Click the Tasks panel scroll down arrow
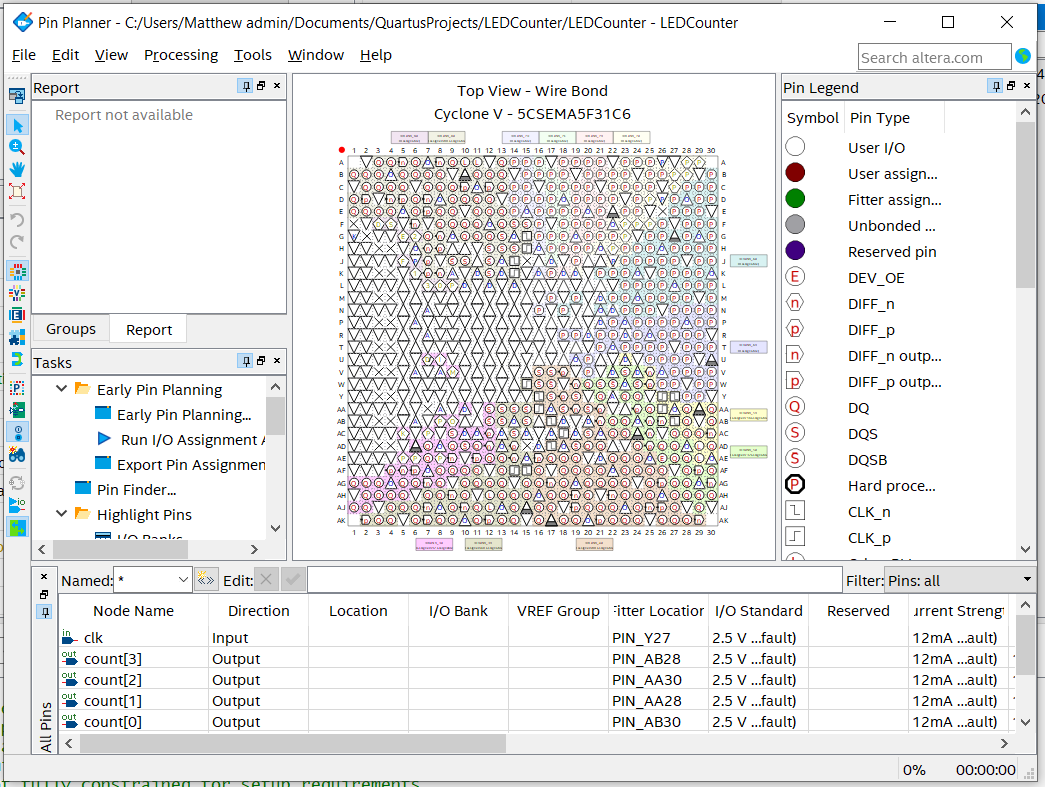 click(x=276, y=528)
